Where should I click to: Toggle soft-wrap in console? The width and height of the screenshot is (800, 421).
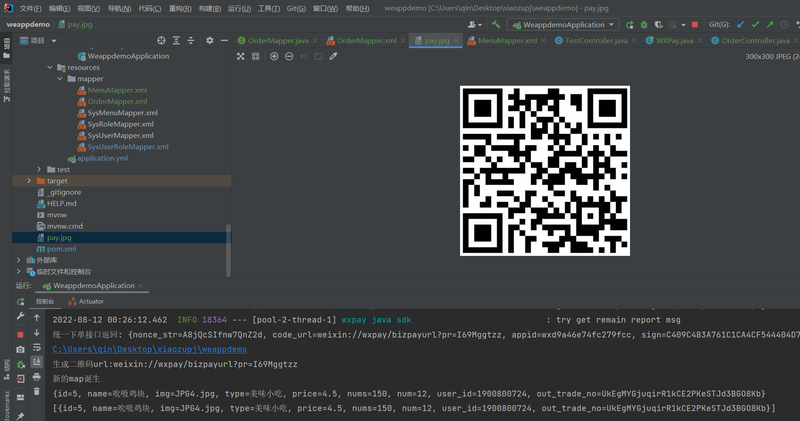pos(37,348)
